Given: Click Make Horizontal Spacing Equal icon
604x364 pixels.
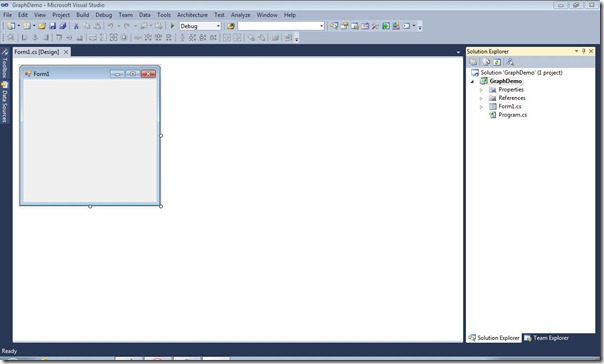Looking at the screenshot, I should click(x=138, y=37).
